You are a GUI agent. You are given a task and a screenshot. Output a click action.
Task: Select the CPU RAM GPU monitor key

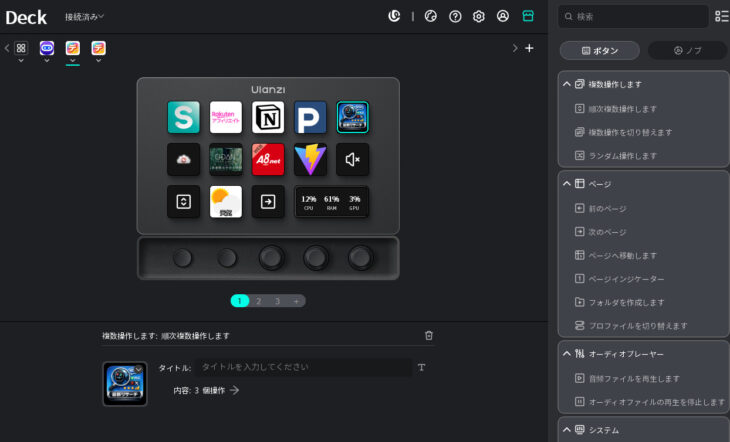(x=331, y=202)
